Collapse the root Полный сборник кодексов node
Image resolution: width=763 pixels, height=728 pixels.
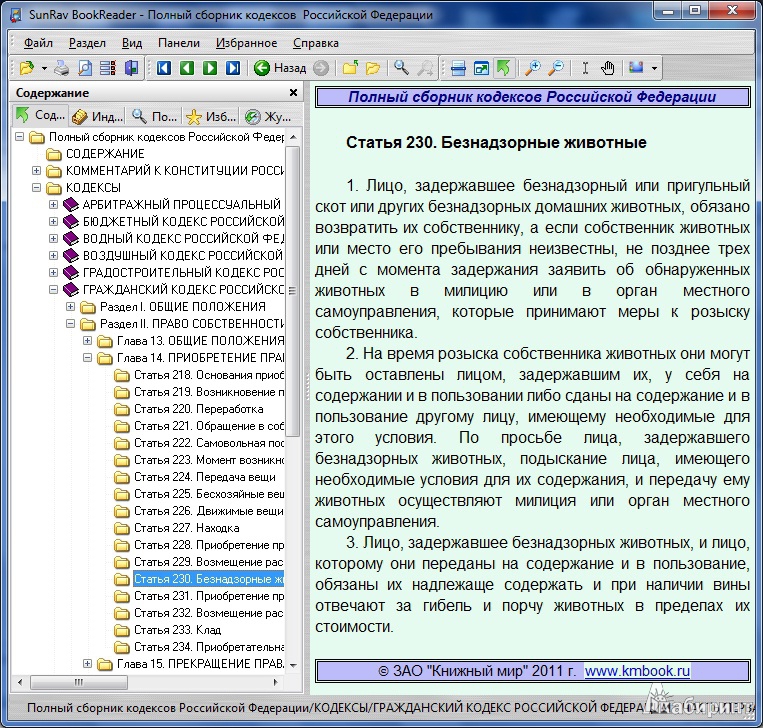click(19, 137)
